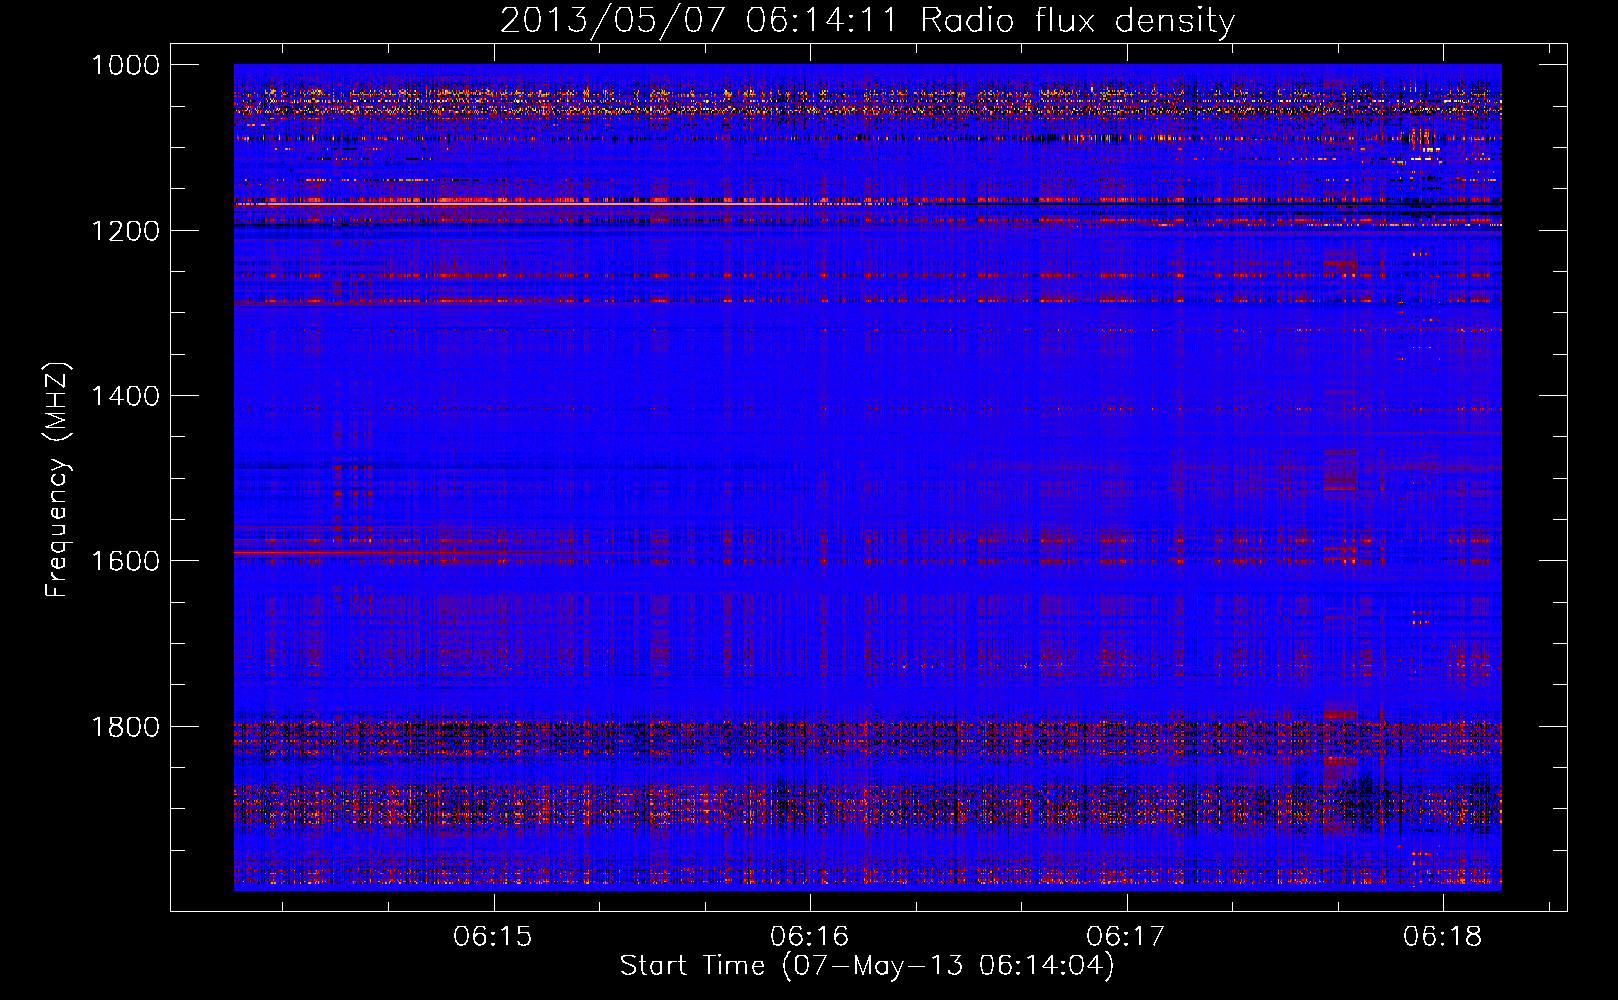The image size is (1618, 1000).
Task: Select the 1200 frequency axis label
Action: (x=125, y=230)
